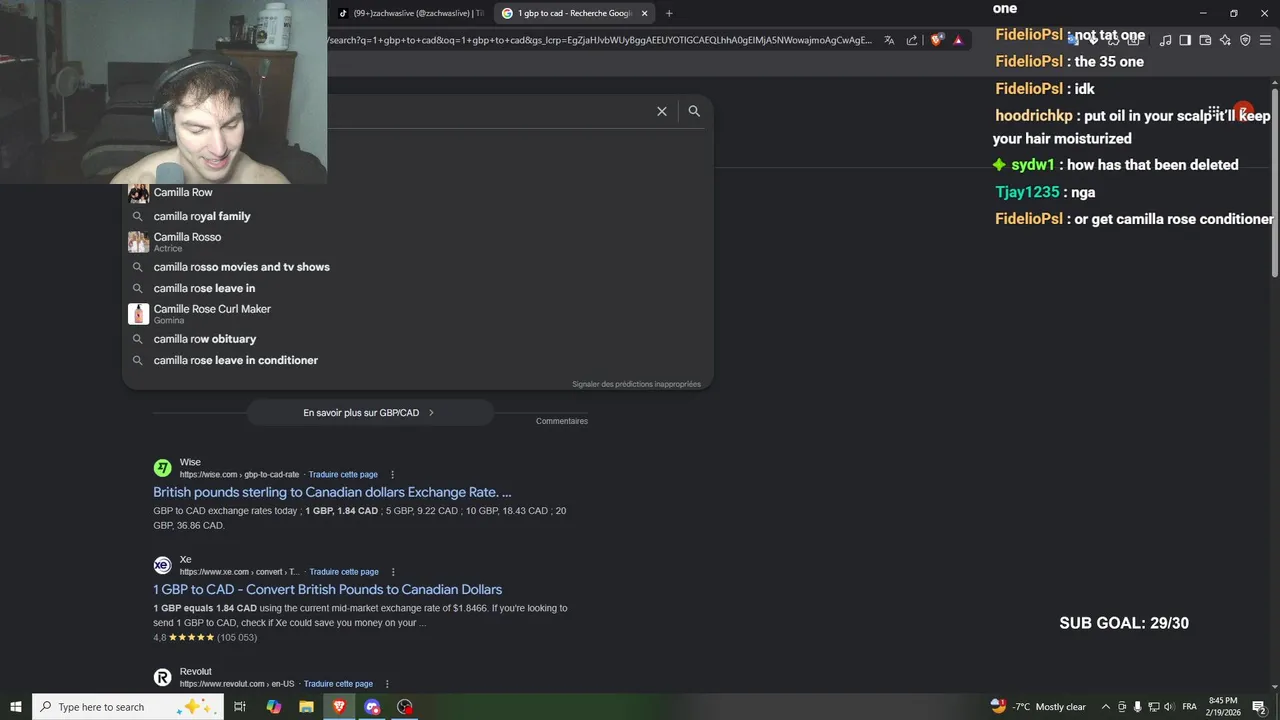Select suggestion camilla rosso movies and tv shows
This screenshot has height=720, width=1280.
418,267
